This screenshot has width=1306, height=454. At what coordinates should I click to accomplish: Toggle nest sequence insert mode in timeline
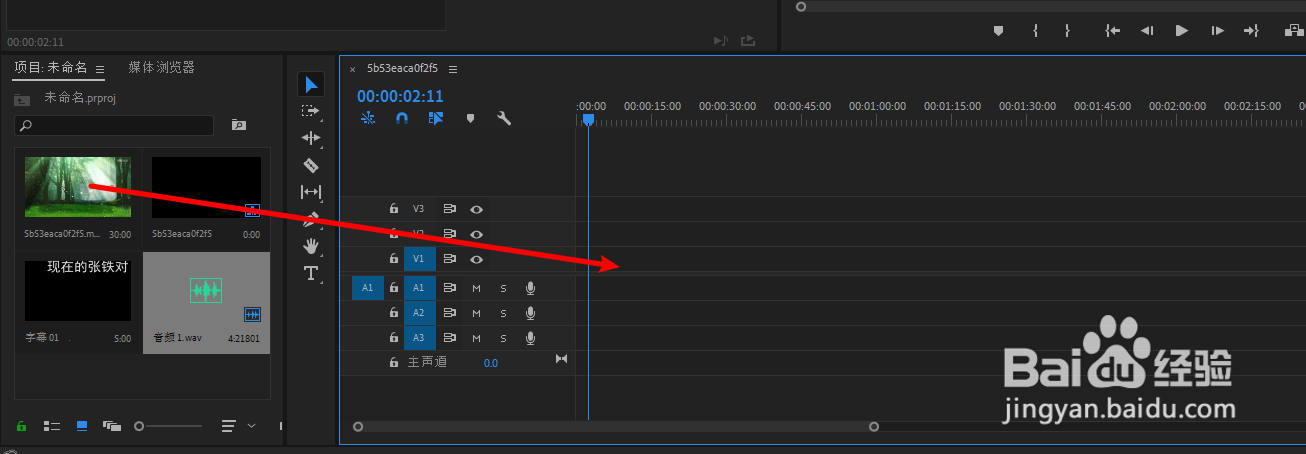tap(368, 118)
